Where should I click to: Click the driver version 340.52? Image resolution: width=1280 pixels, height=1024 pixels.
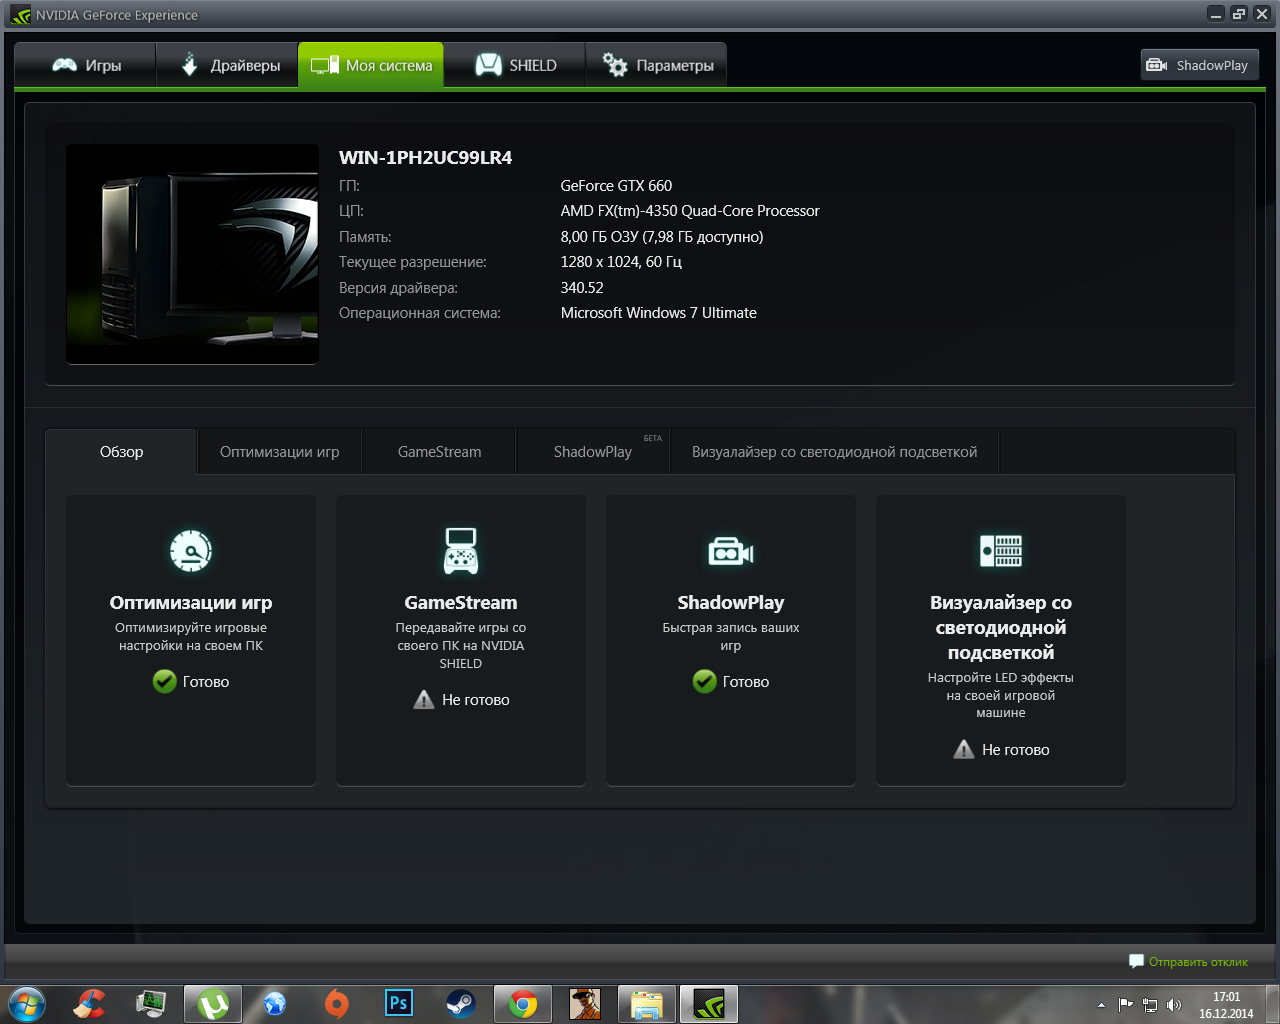582,288
